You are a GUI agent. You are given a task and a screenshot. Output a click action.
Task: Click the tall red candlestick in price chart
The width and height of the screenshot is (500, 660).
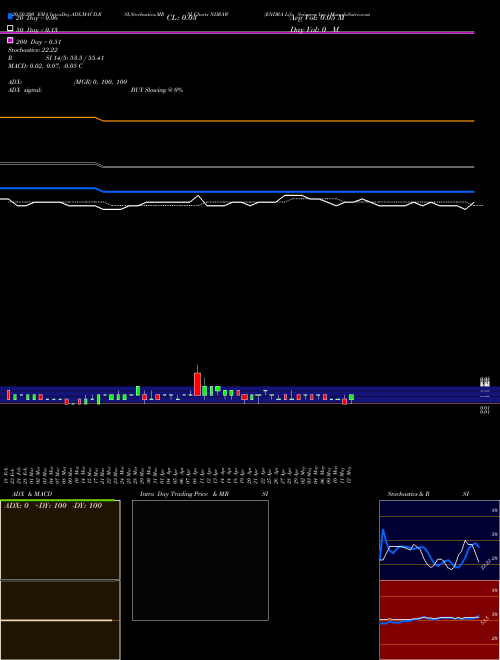(197, 384)
